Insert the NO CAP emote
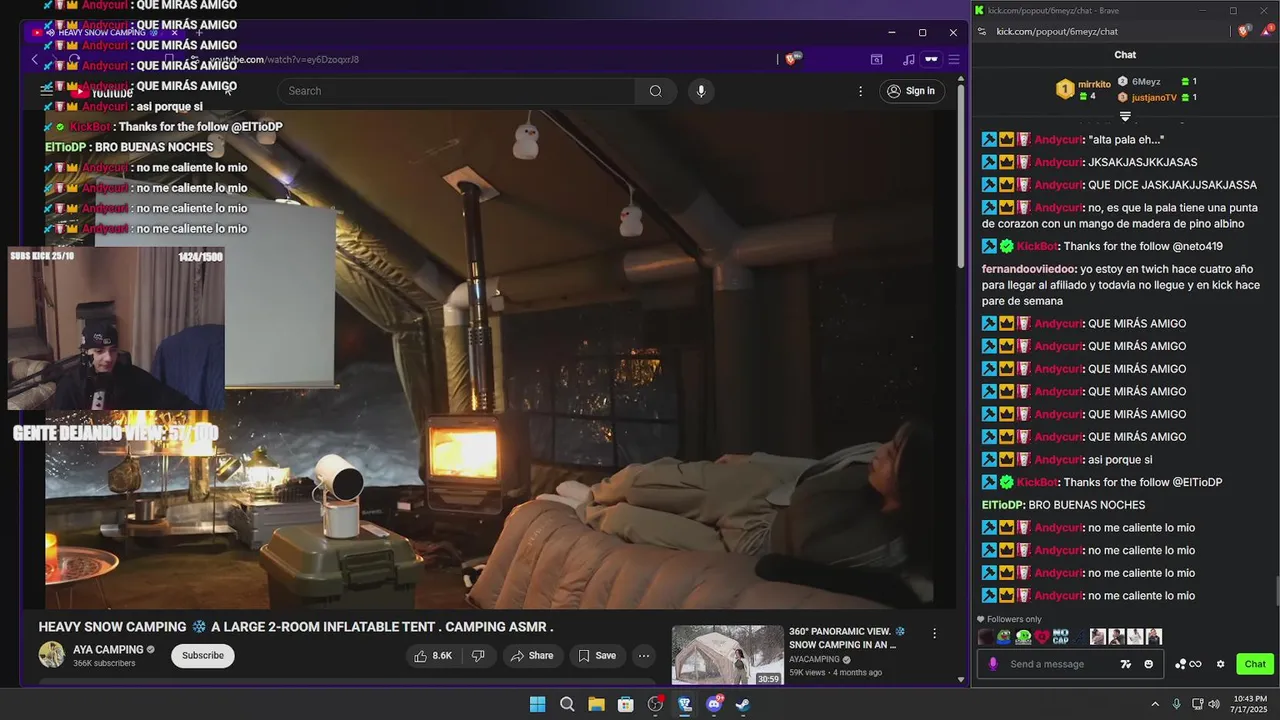The width and height of the screenshot is (1280, 720). [x=1060, y=637]
